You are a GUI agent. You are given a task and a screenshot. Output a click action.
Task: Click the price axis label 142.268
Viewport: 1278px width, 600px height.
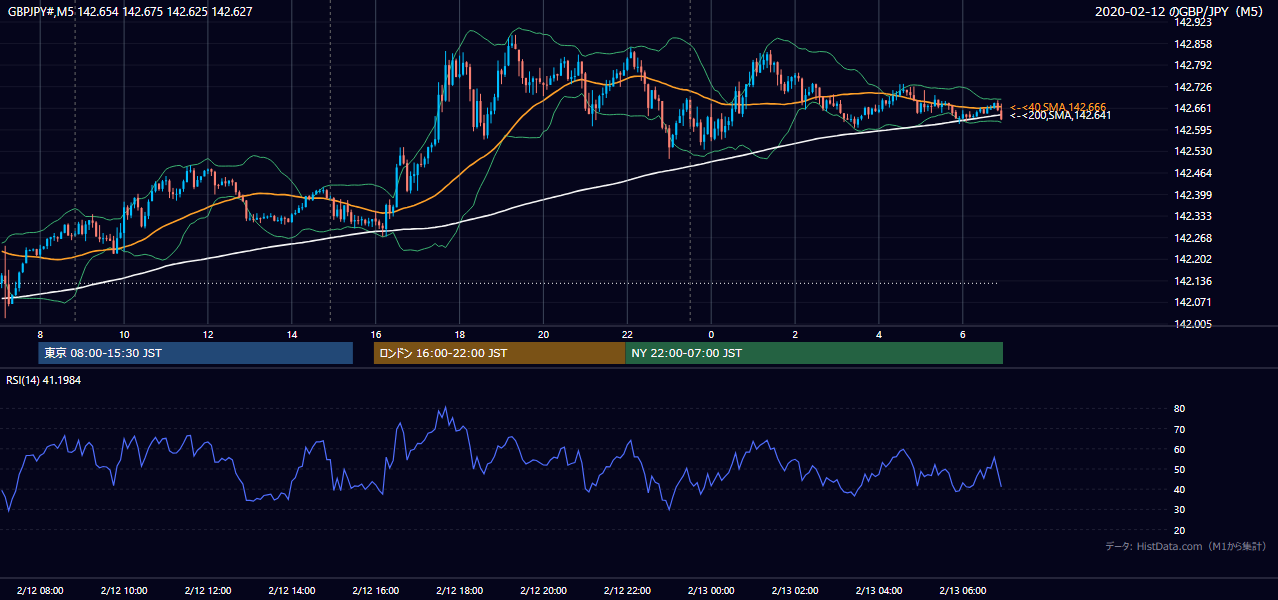point(1193,238)
